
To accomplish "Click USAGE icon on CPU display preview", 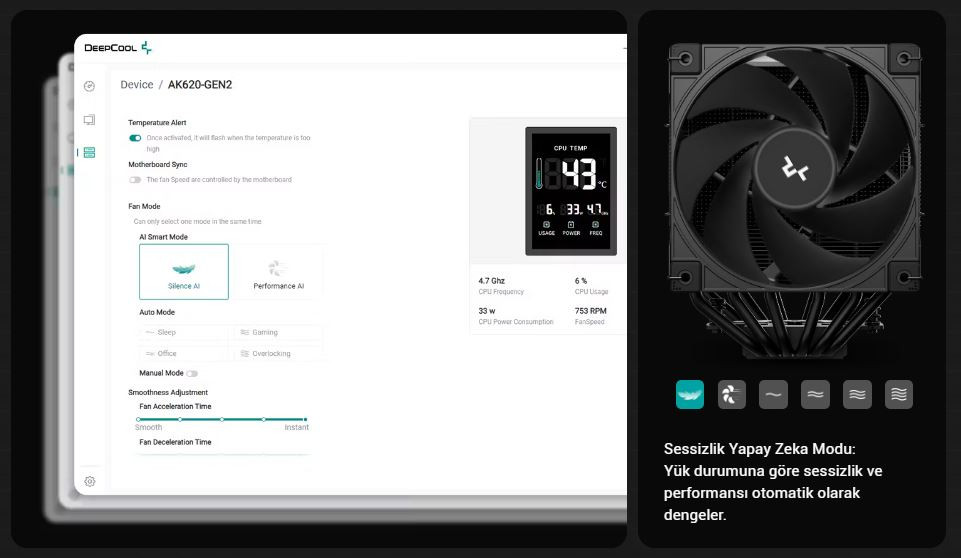I will click(x=546, y=225).
